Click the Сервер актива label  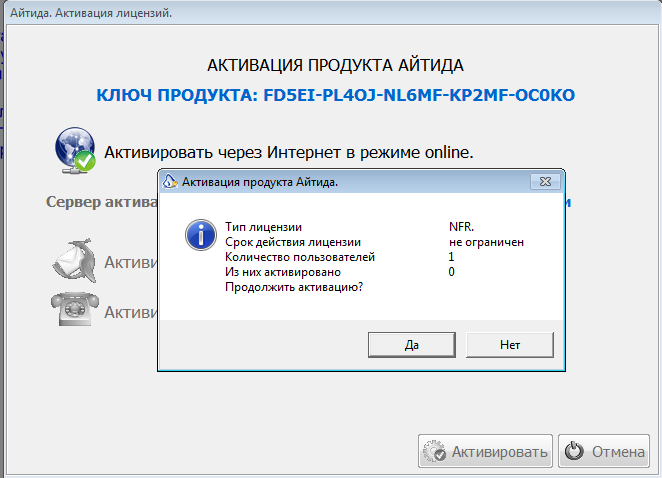pyautogui.click(x=102, y=202)
